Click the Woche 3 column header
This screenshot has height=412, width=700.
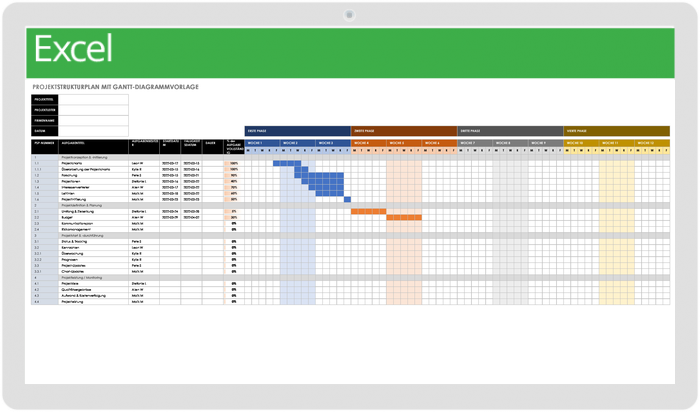(333, 143)
